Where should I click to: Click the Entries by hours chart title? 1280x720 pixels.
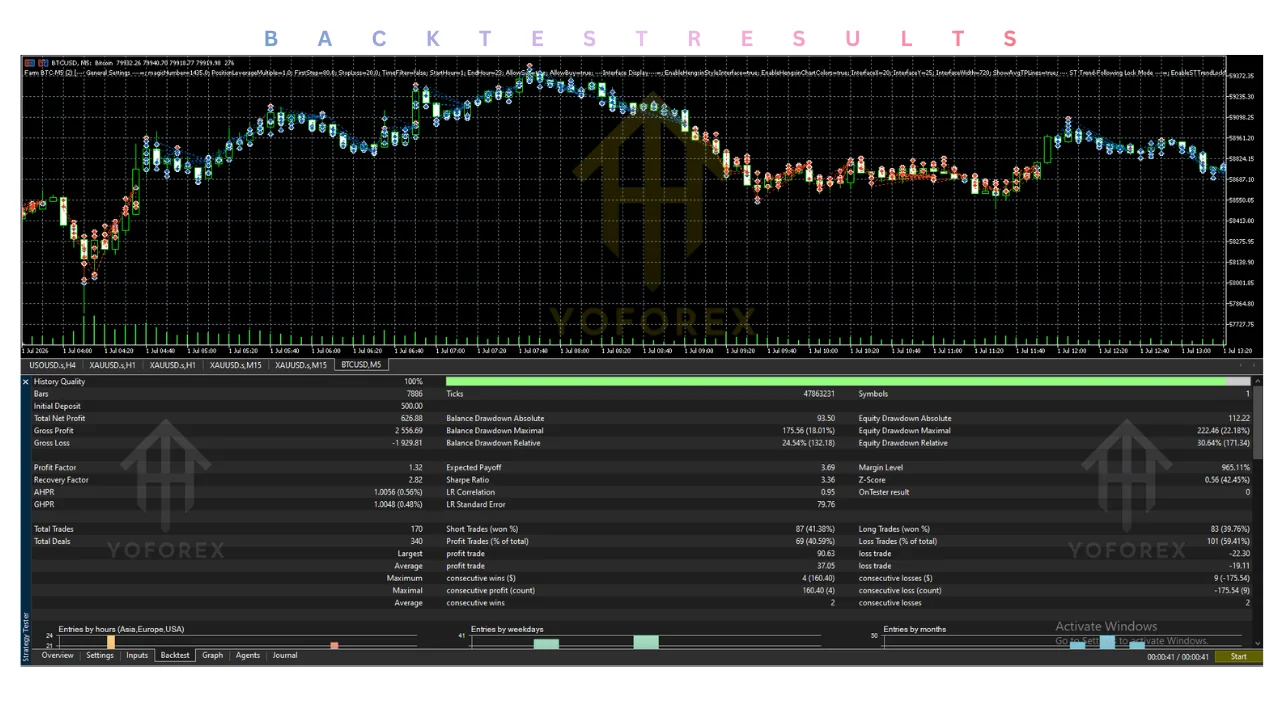[x=121, y=629]
